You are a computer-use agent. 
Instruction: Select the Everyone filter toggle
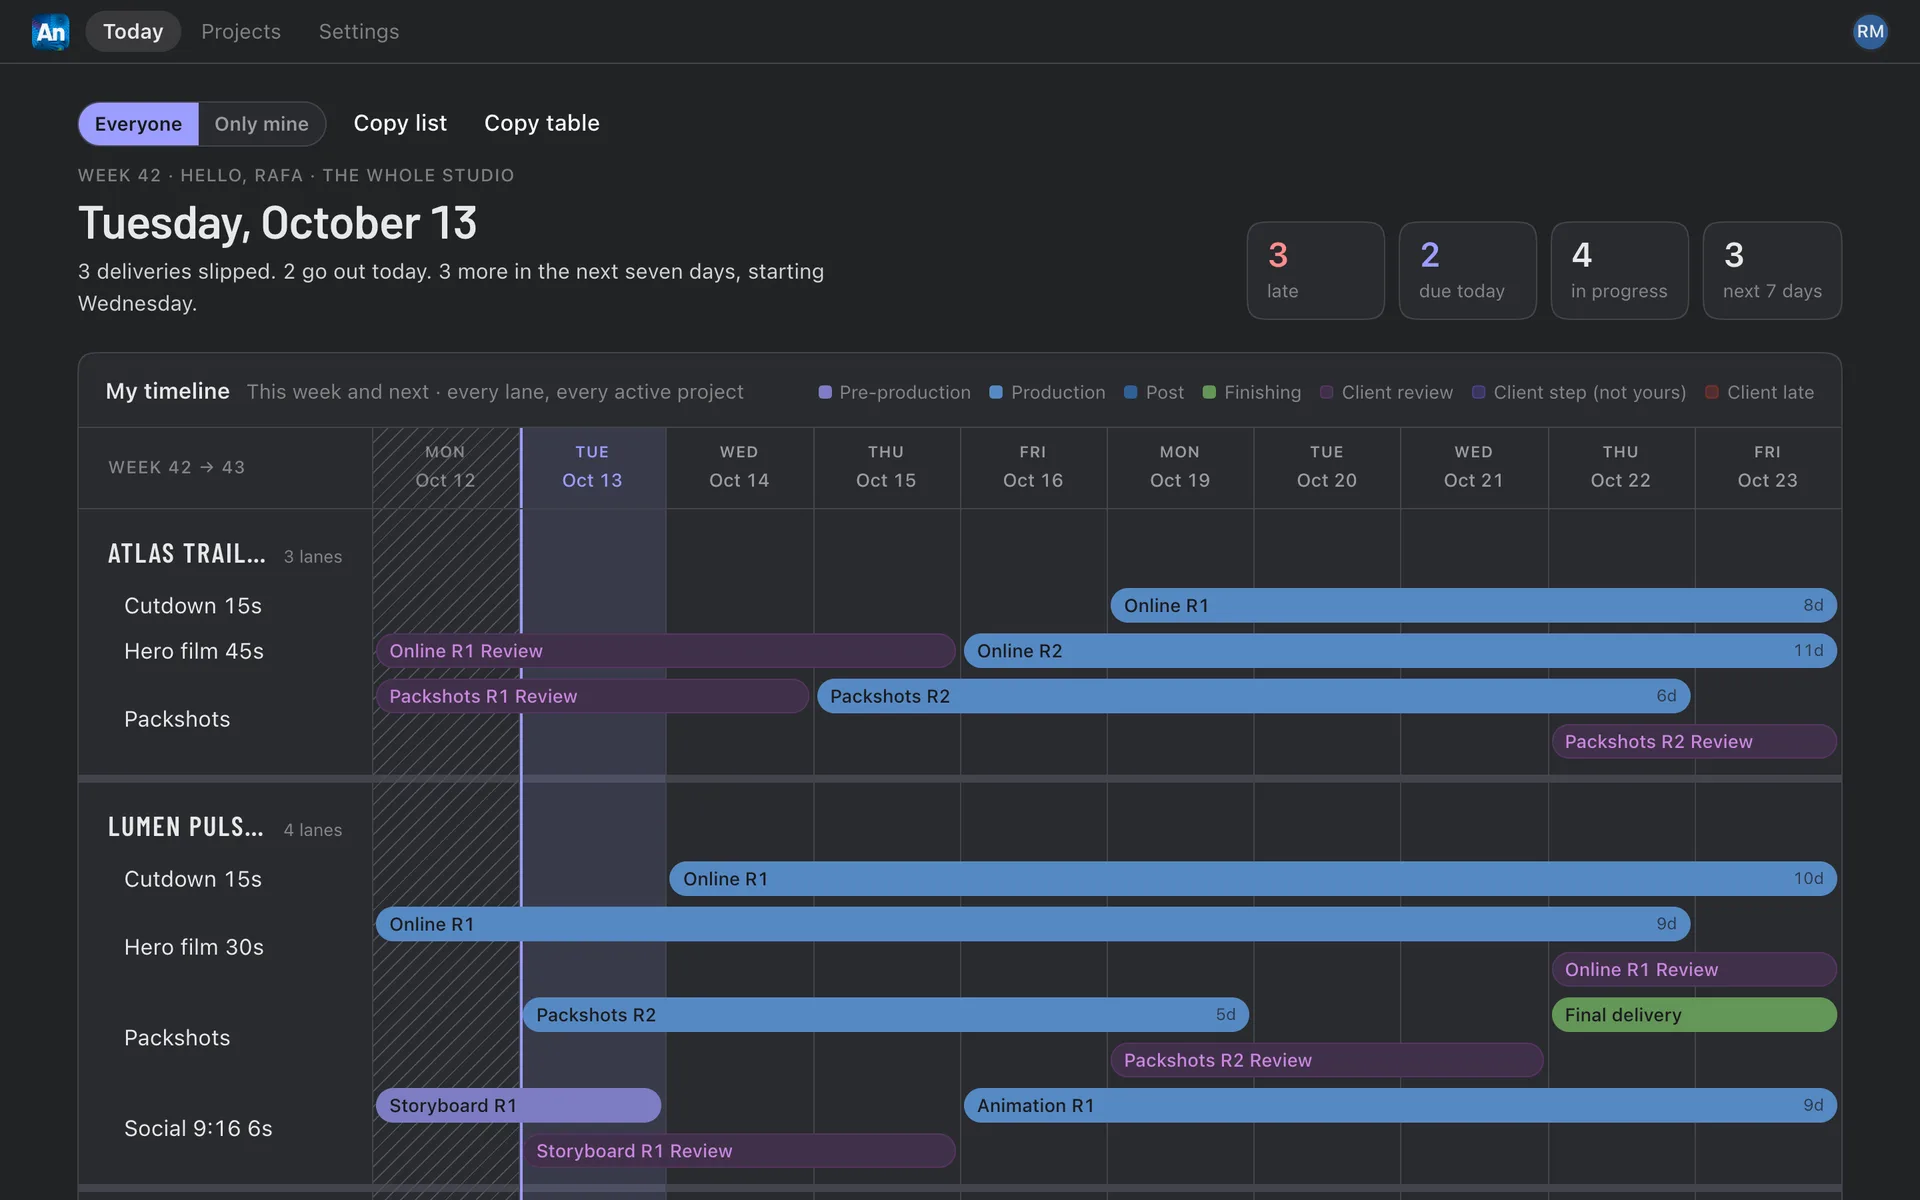coord(138,124)
